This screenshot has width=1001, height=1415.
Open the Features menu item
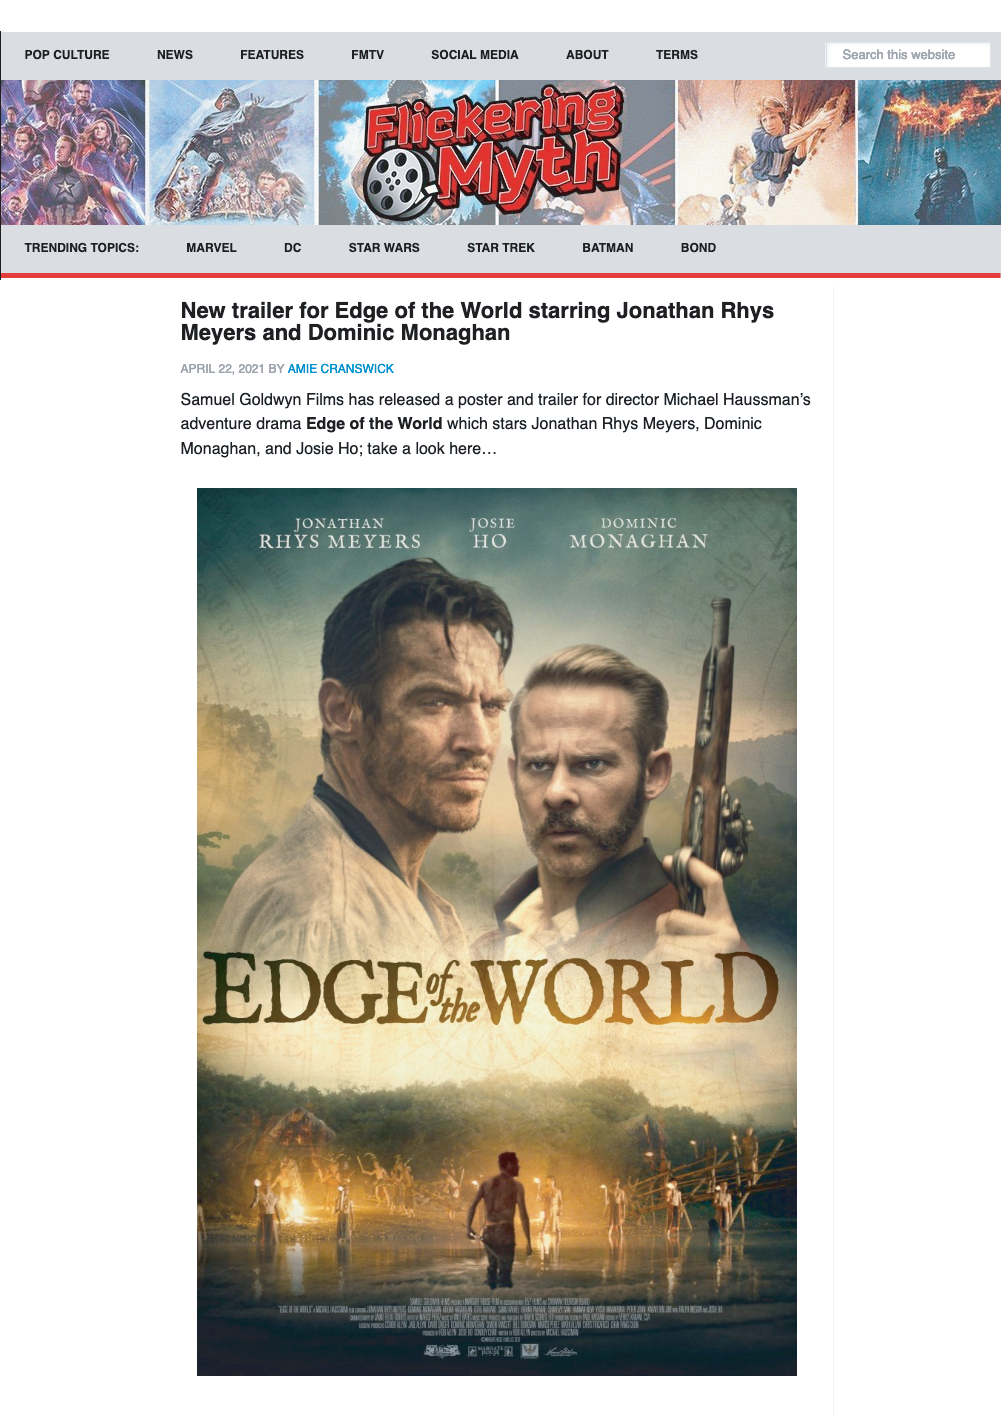[x=272, y=55]
